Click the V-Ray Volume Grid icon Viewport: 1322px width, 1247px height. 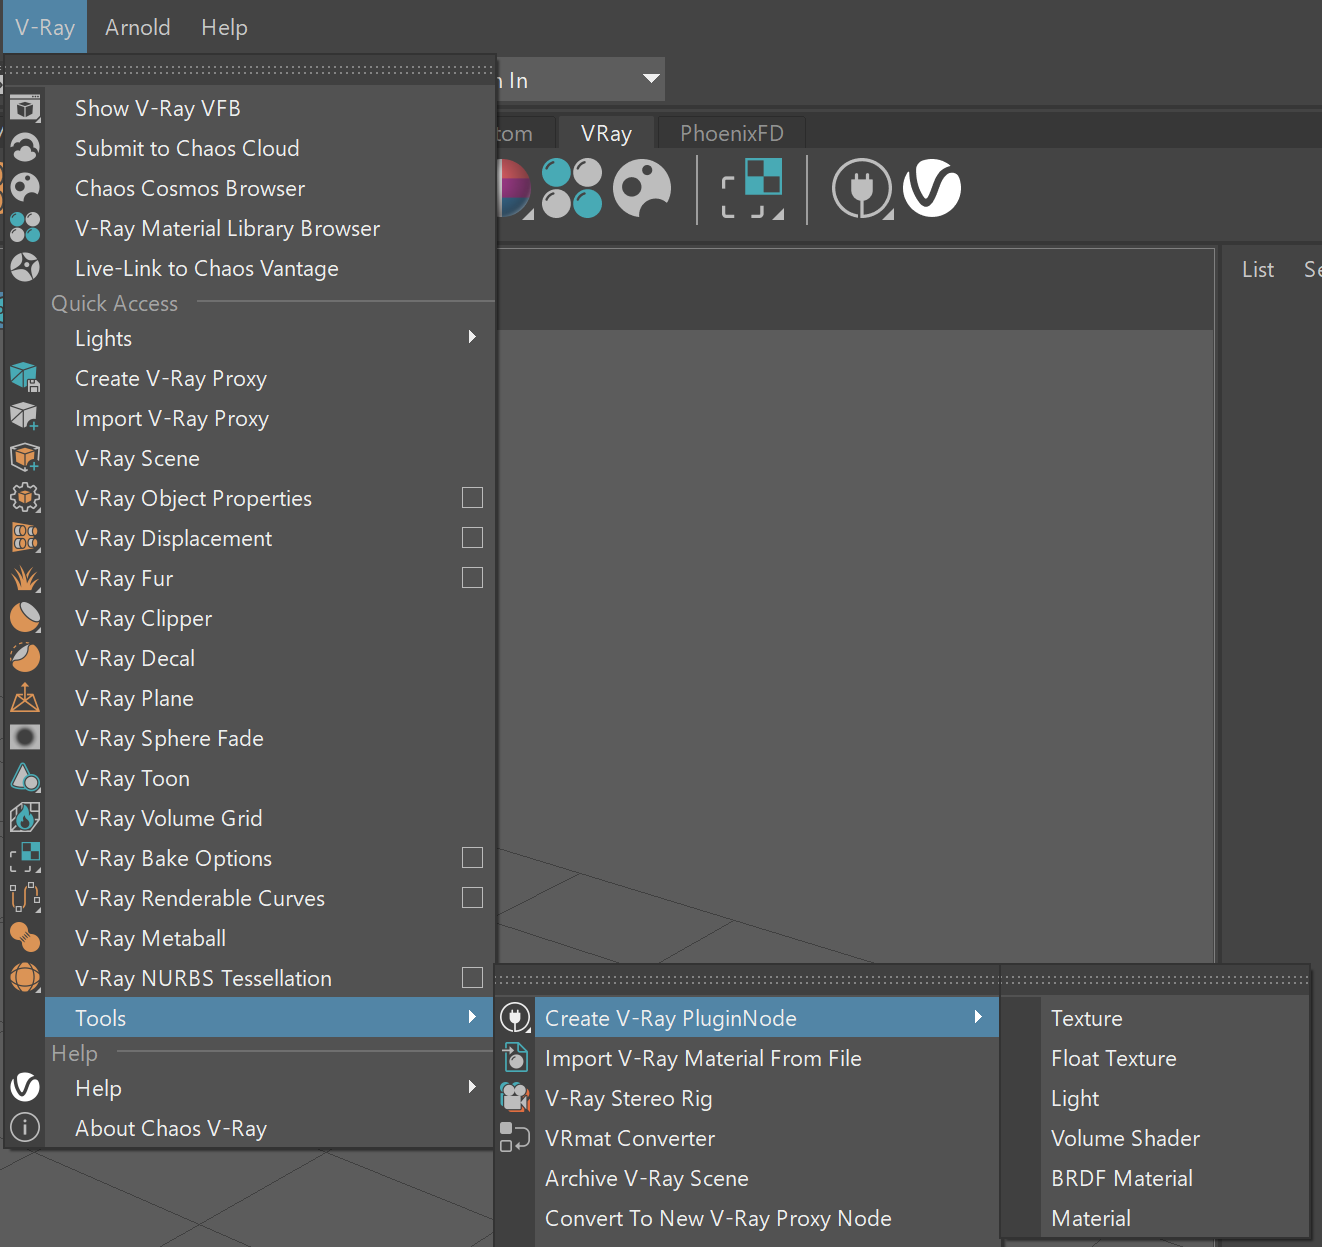tap(25, 818)
